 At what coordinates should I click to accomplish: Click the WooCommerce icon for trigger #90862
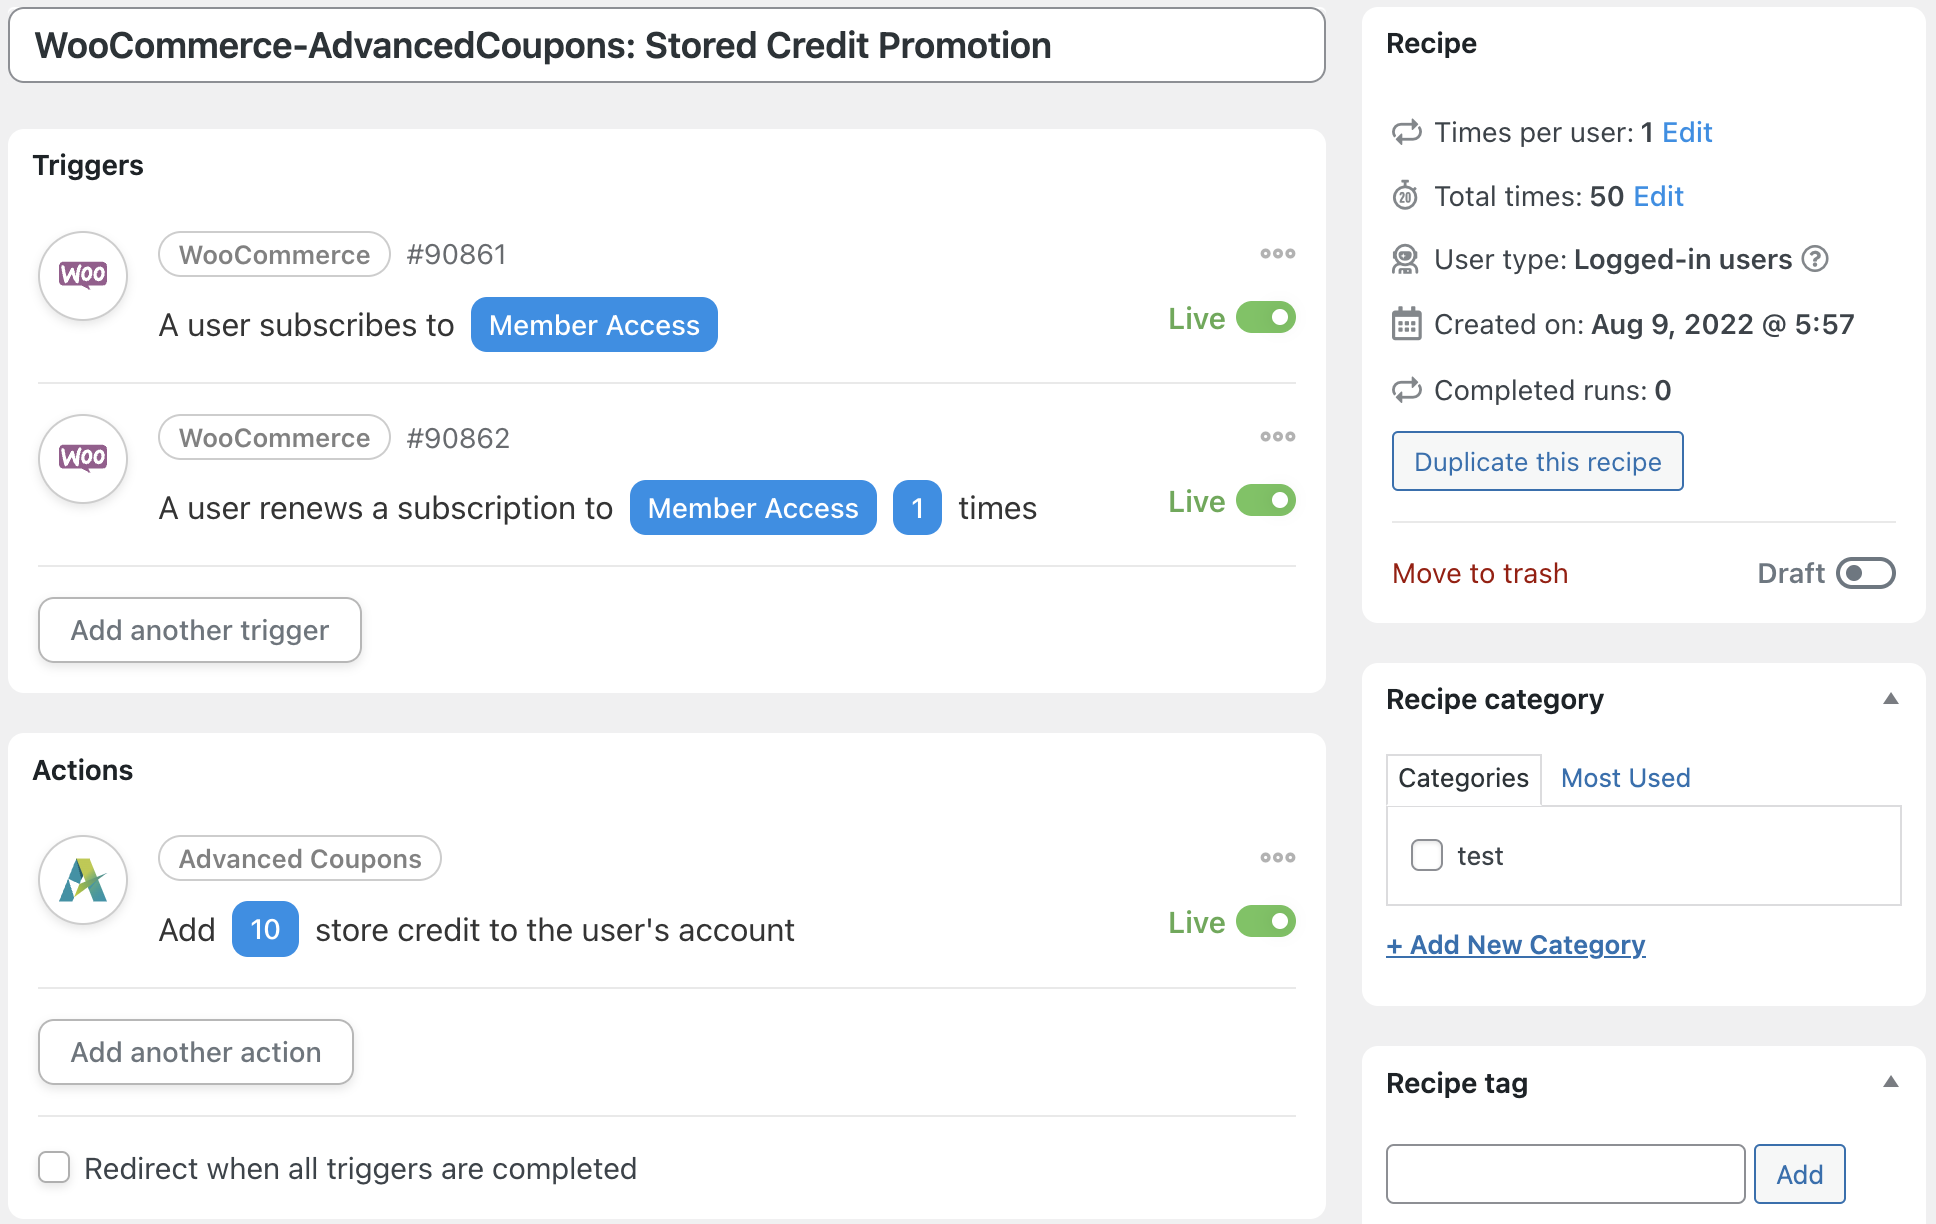(83, 458)
